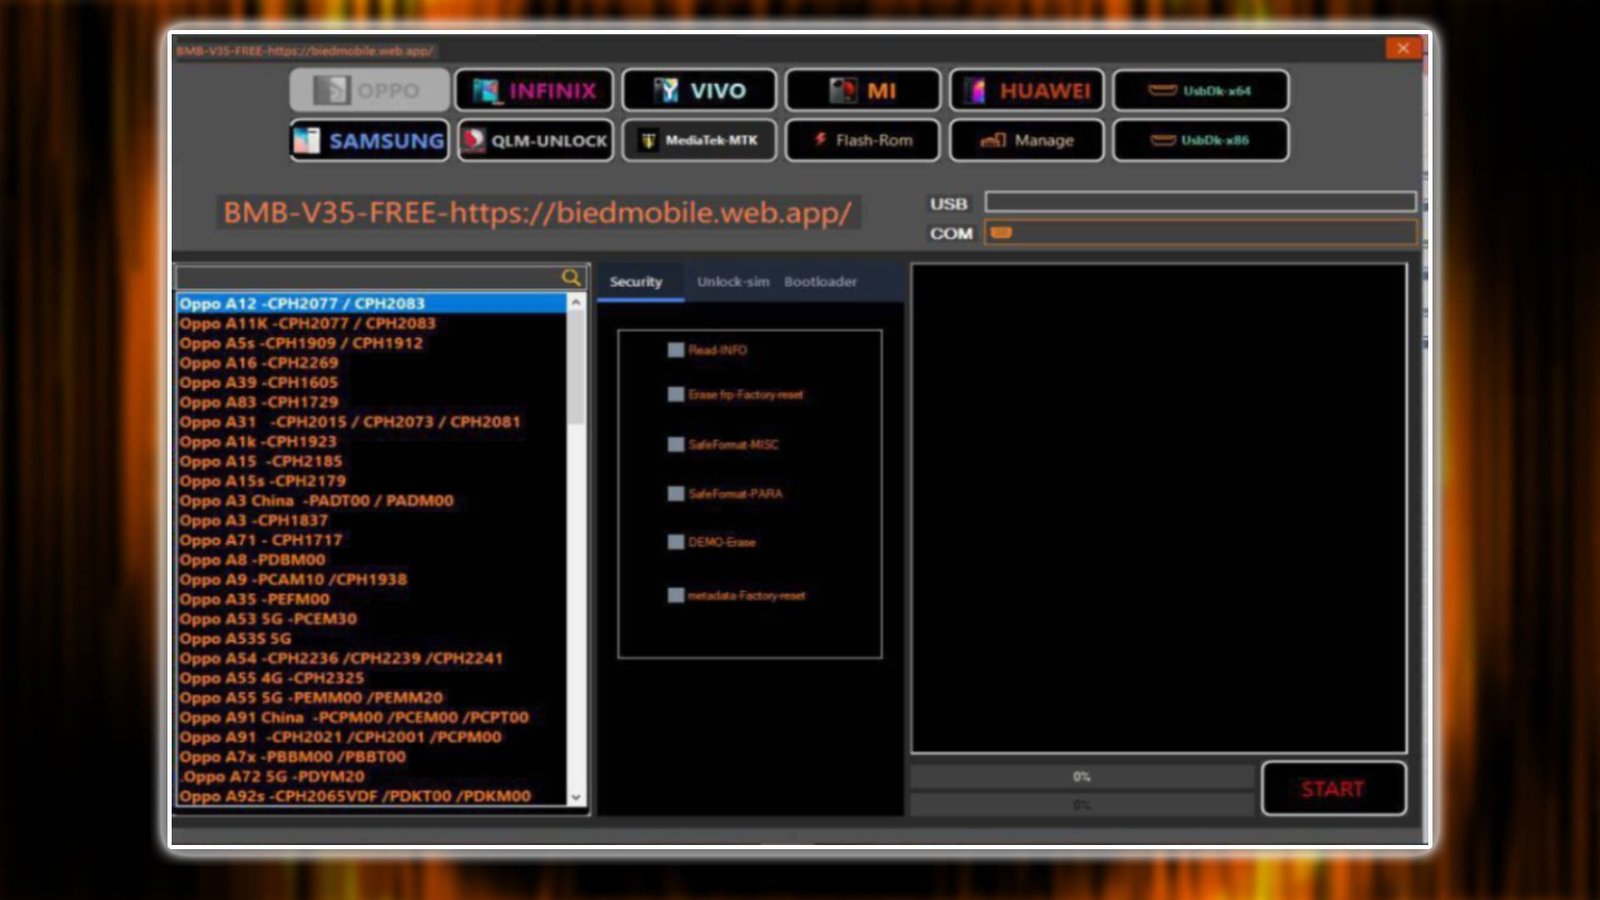Open the VIVO section

click(698, 90)
